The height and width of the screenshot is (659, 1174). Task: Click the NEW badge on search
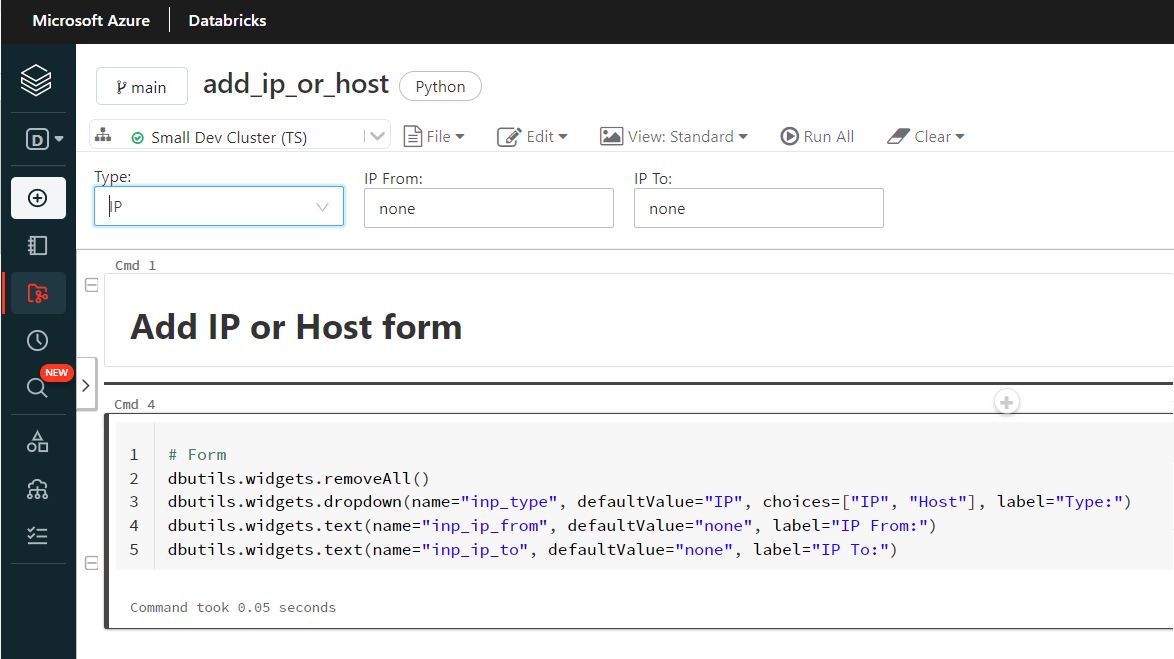[x=56, y=372]
